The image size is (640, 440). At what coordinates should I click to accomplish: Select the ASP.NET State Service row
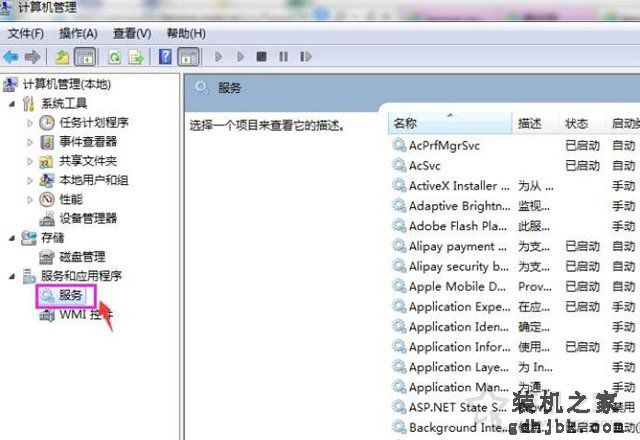point(458,407)
